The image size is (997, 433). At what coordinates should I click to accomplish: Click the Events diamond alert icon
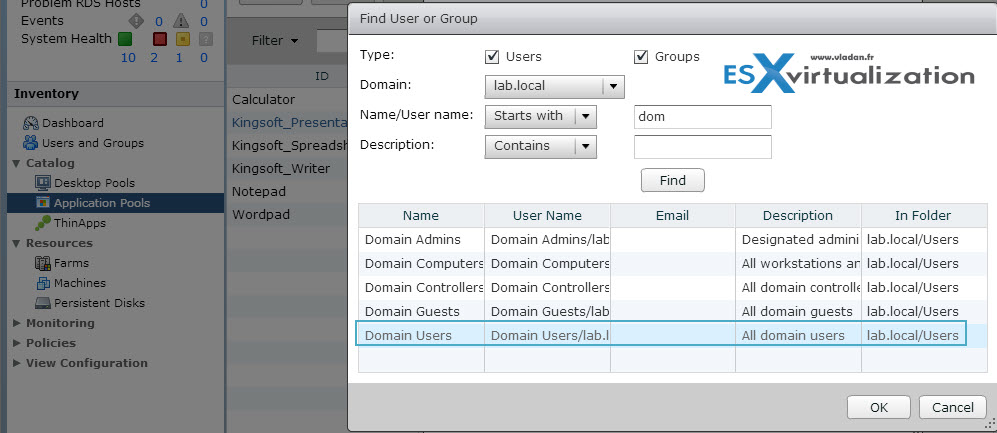pos(137,21)
